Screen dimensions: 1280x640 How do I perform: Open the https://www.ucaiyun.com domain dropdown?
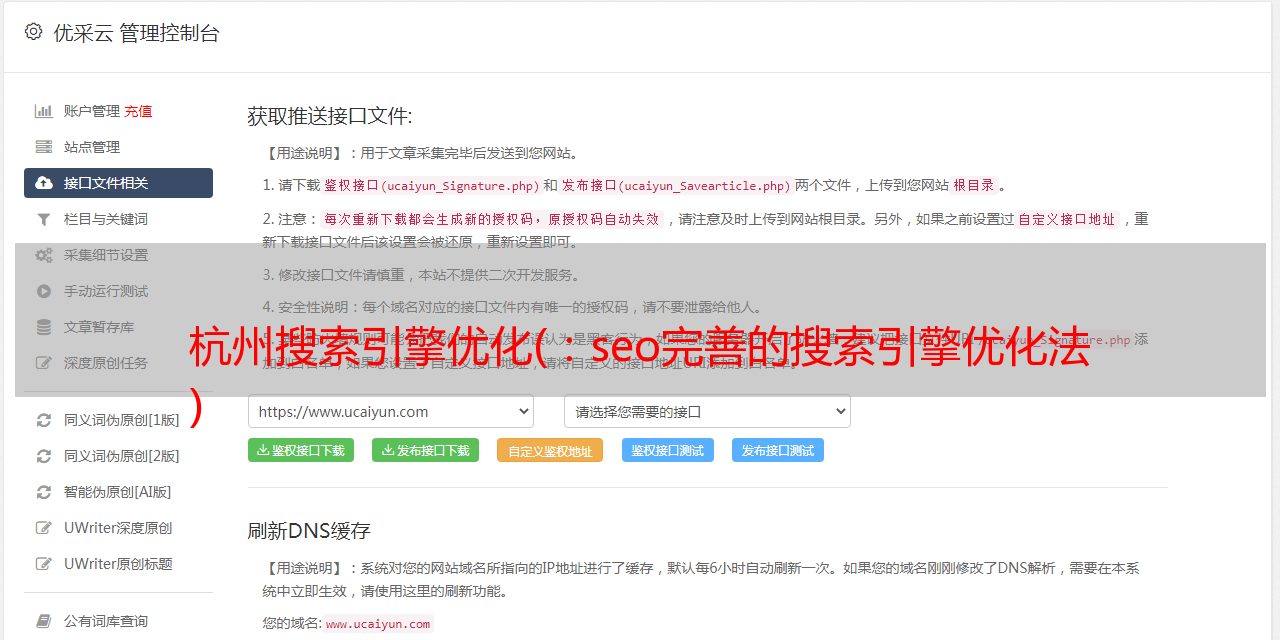click(391, 411)
